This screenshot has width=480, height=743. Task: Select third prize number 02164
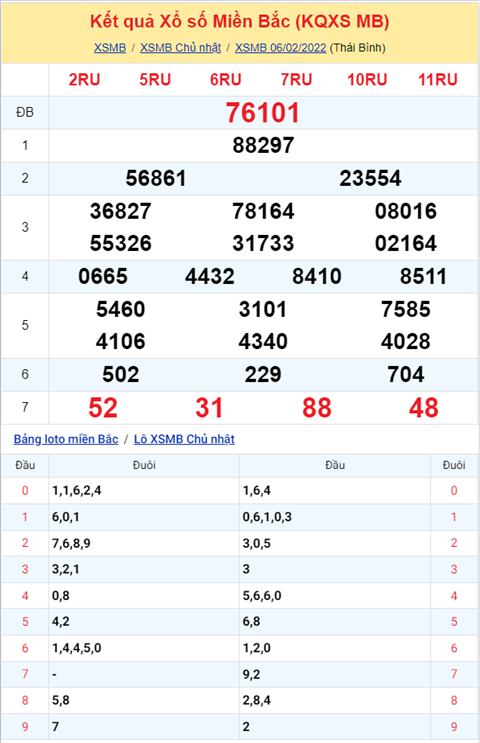(x=406, y=244)
